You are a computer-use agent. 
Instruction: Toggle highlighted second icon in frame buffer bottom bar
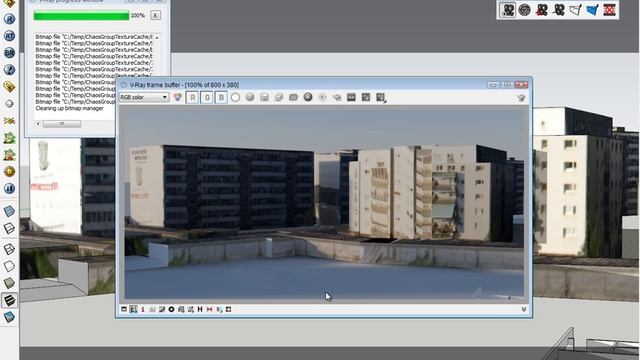pos(133,309)
